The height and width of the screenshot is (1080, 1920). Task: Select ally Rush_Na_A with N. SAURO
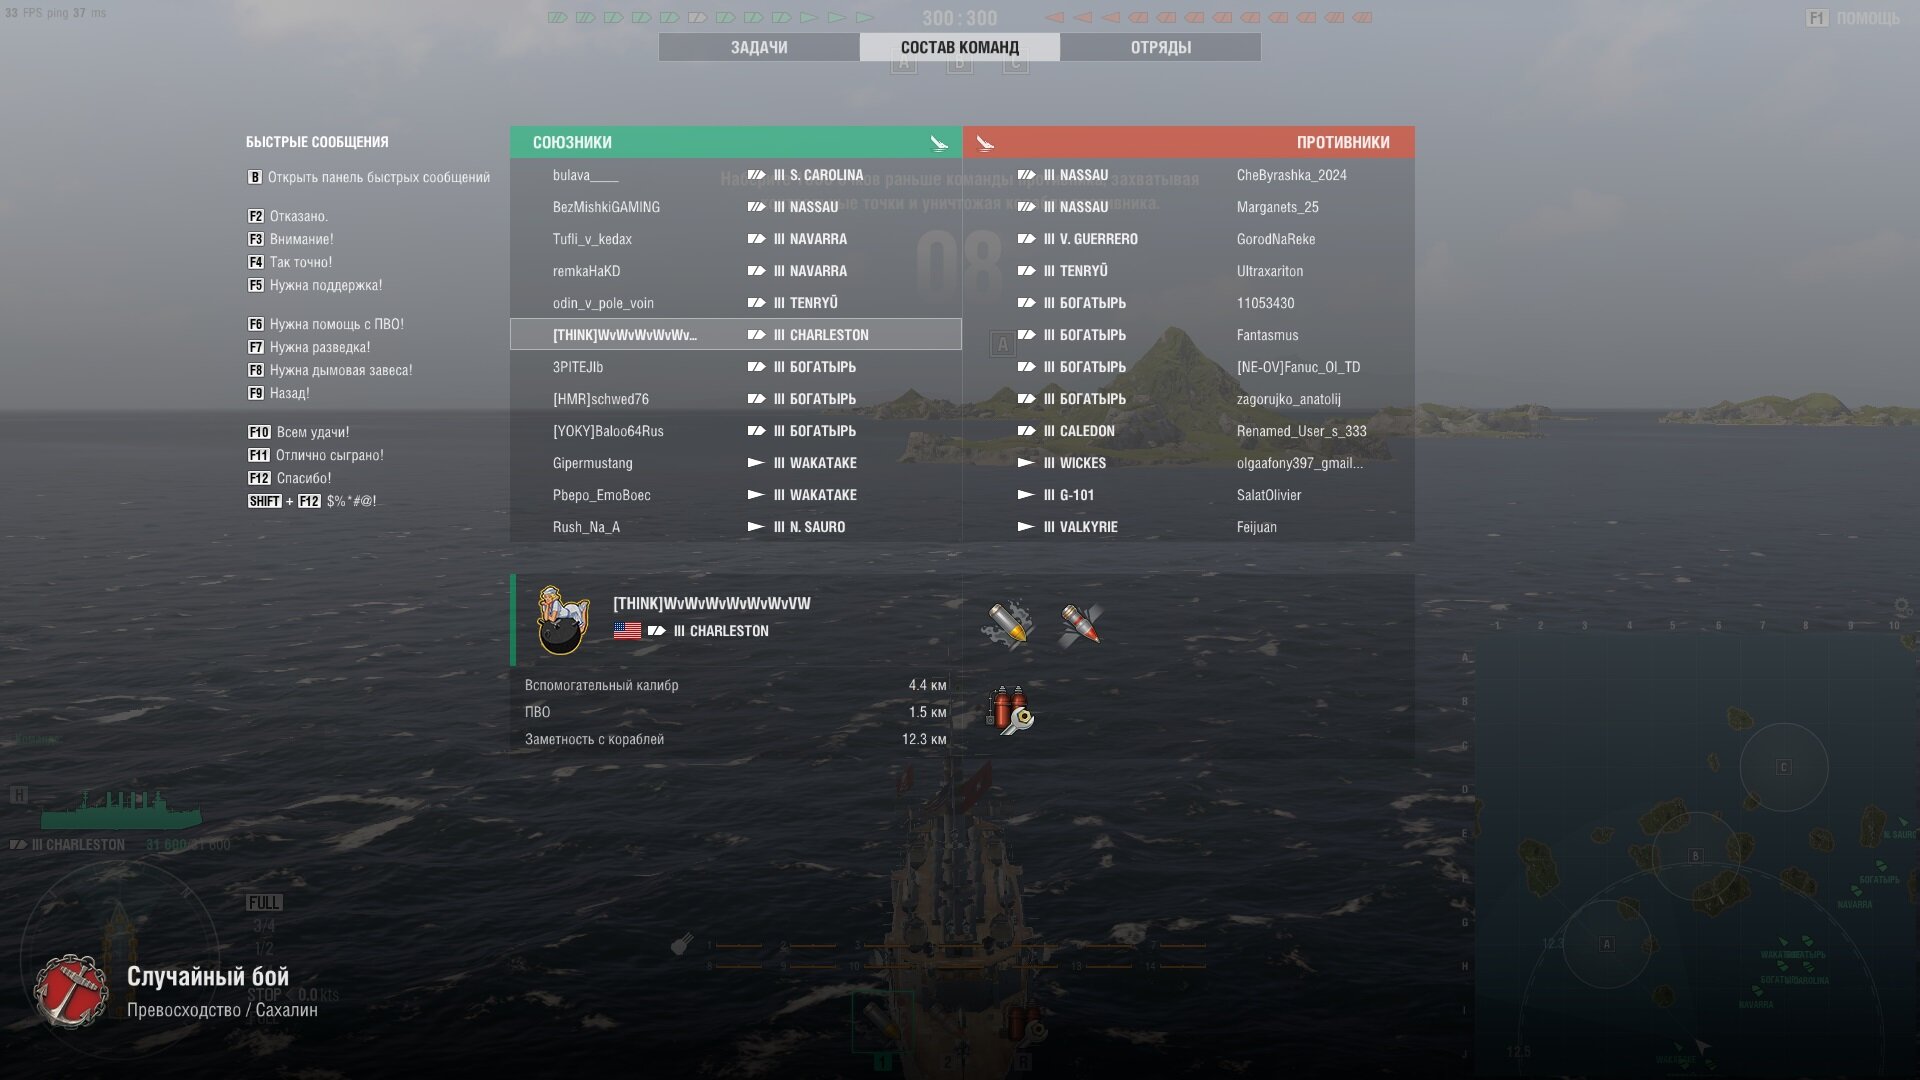click(736, 527)
